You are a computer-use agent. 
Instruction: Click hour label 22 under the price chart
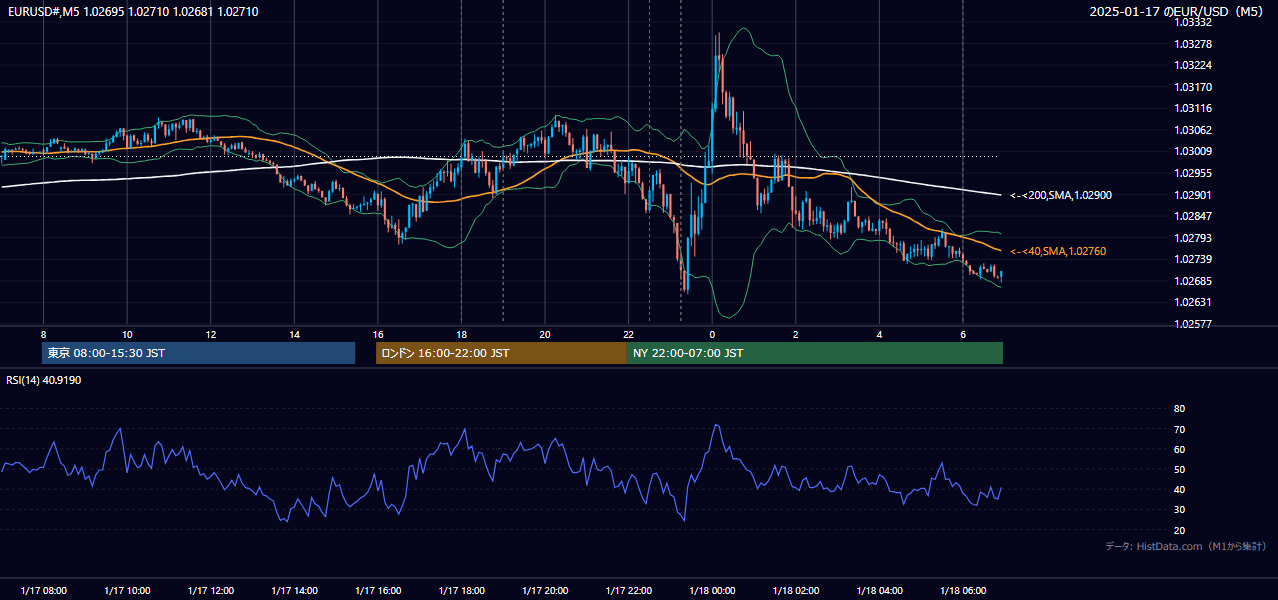628,334
